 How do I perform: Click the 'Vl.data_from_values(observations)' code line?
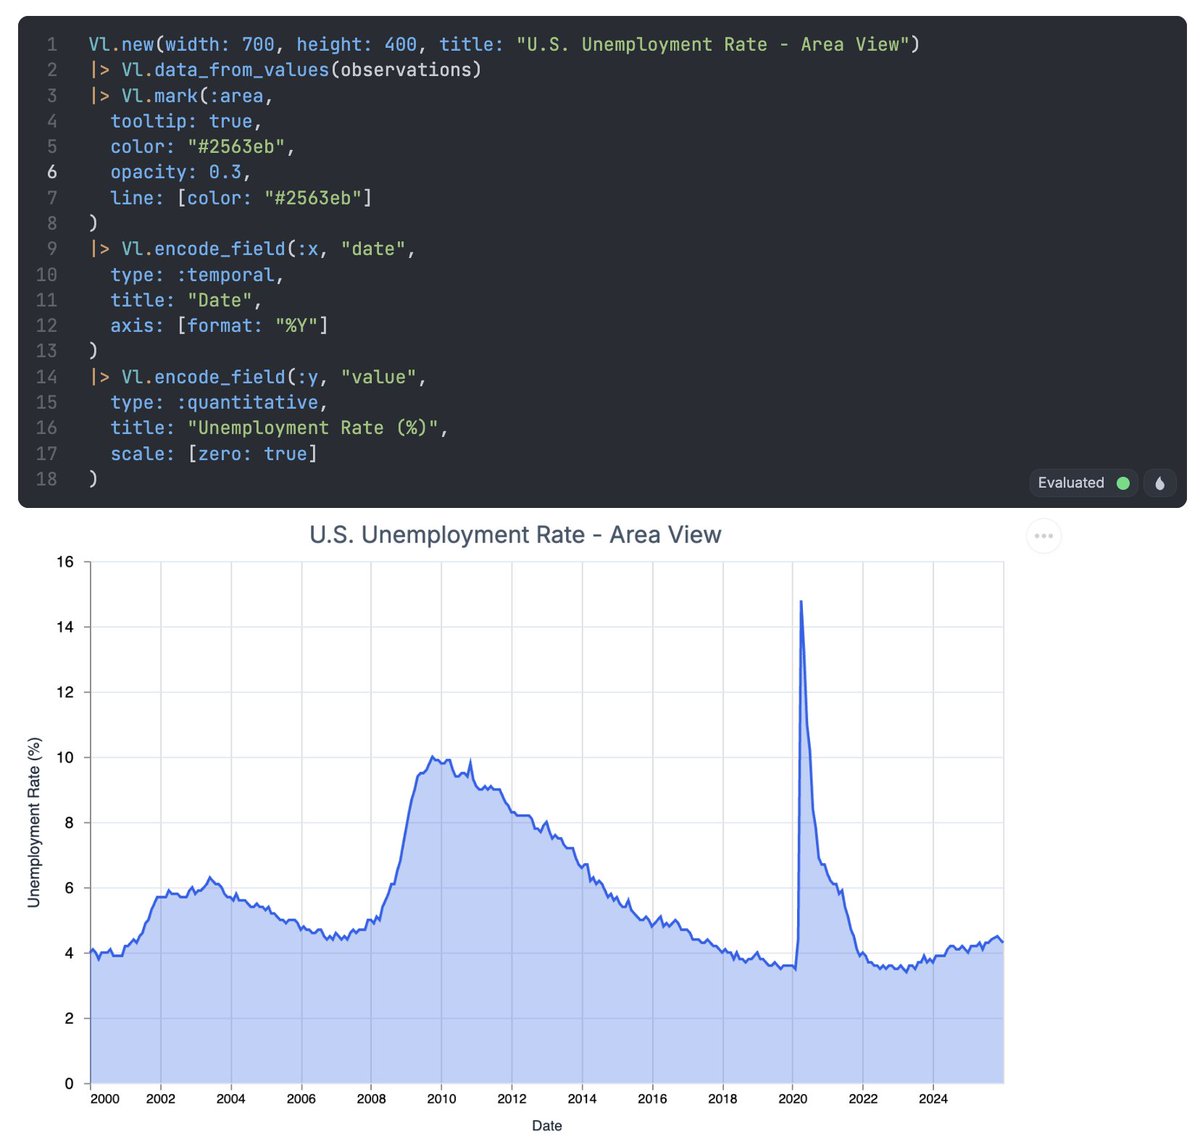[x=285, y=70]
